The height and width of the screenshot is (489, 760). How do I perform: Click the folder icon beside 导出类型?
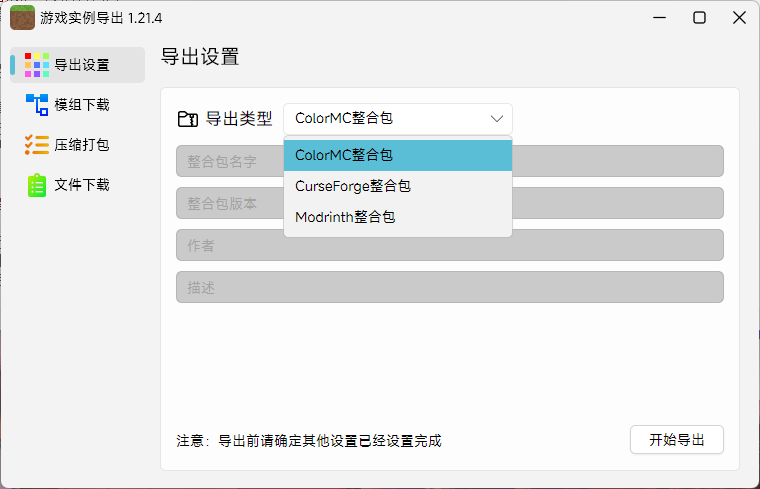187,119
